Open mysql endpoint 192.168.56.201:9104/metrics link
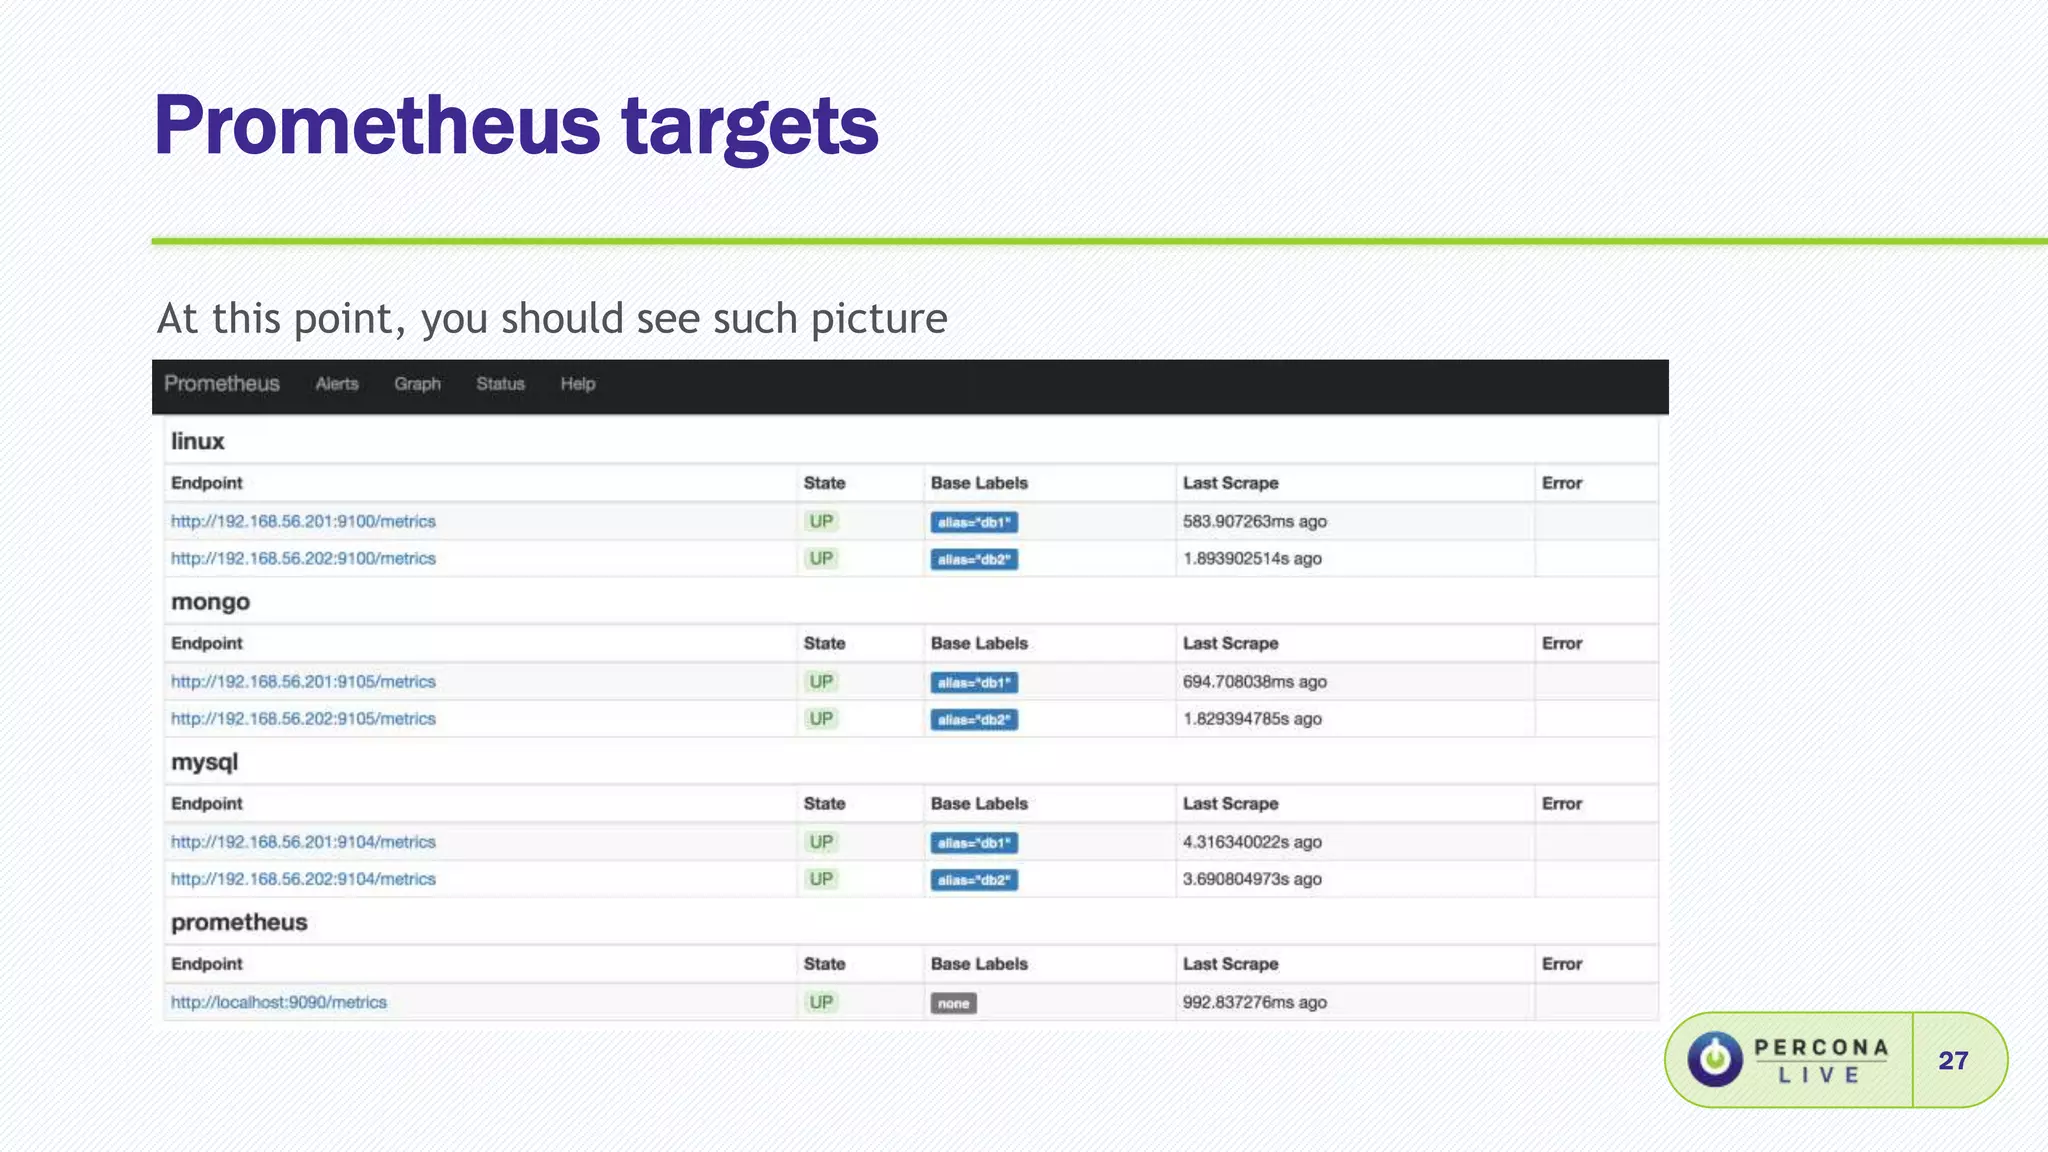2048x1152 pixels. click(x=303, y=842)
